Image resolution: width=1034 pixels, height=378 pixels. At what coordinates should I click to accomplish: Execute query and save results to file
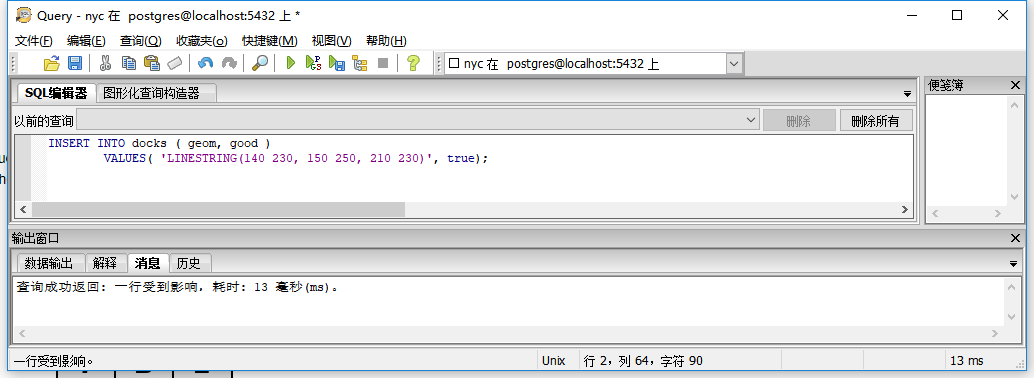337,63
